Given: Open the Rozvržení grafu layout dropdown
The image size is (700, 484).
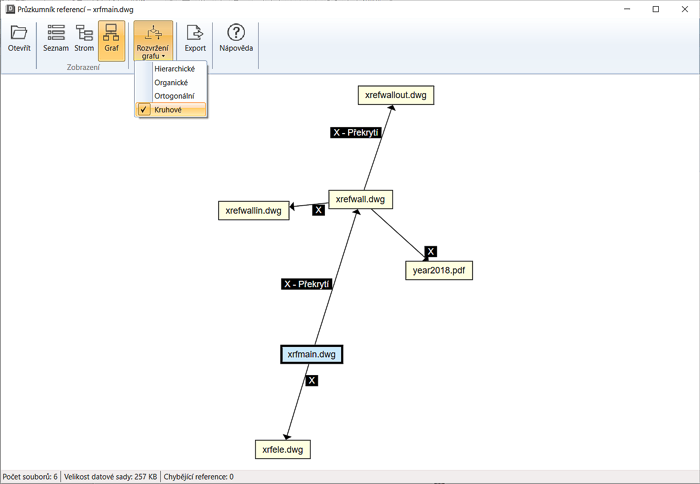Looking at the screenshot, I should 153,42.
